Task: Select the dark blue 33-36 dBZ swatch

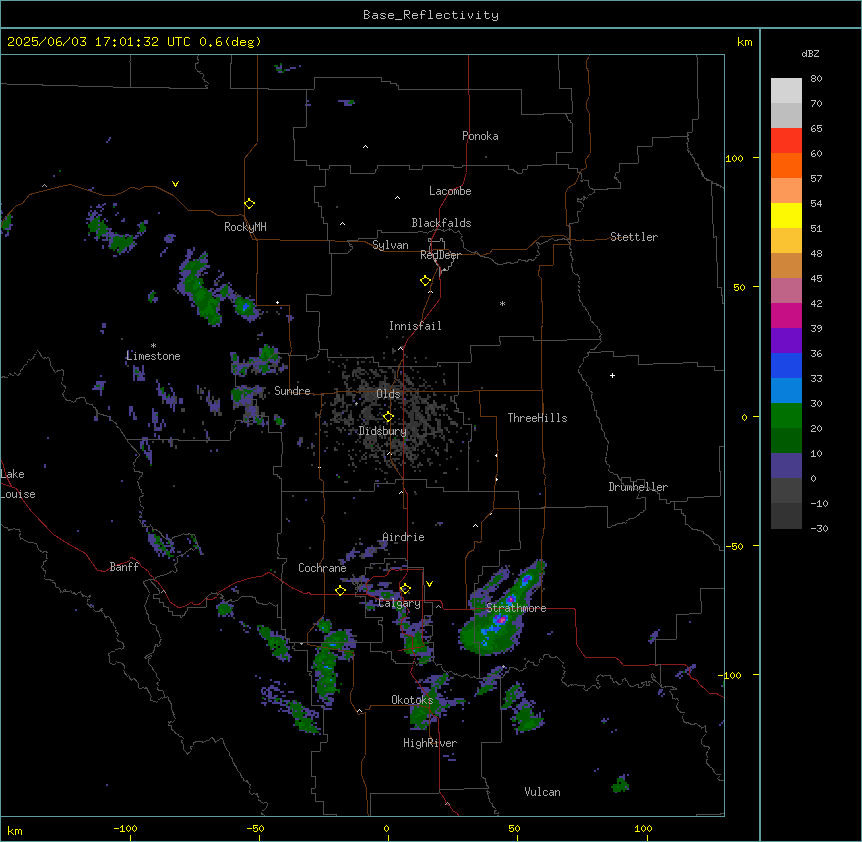Action: point(786,365)
